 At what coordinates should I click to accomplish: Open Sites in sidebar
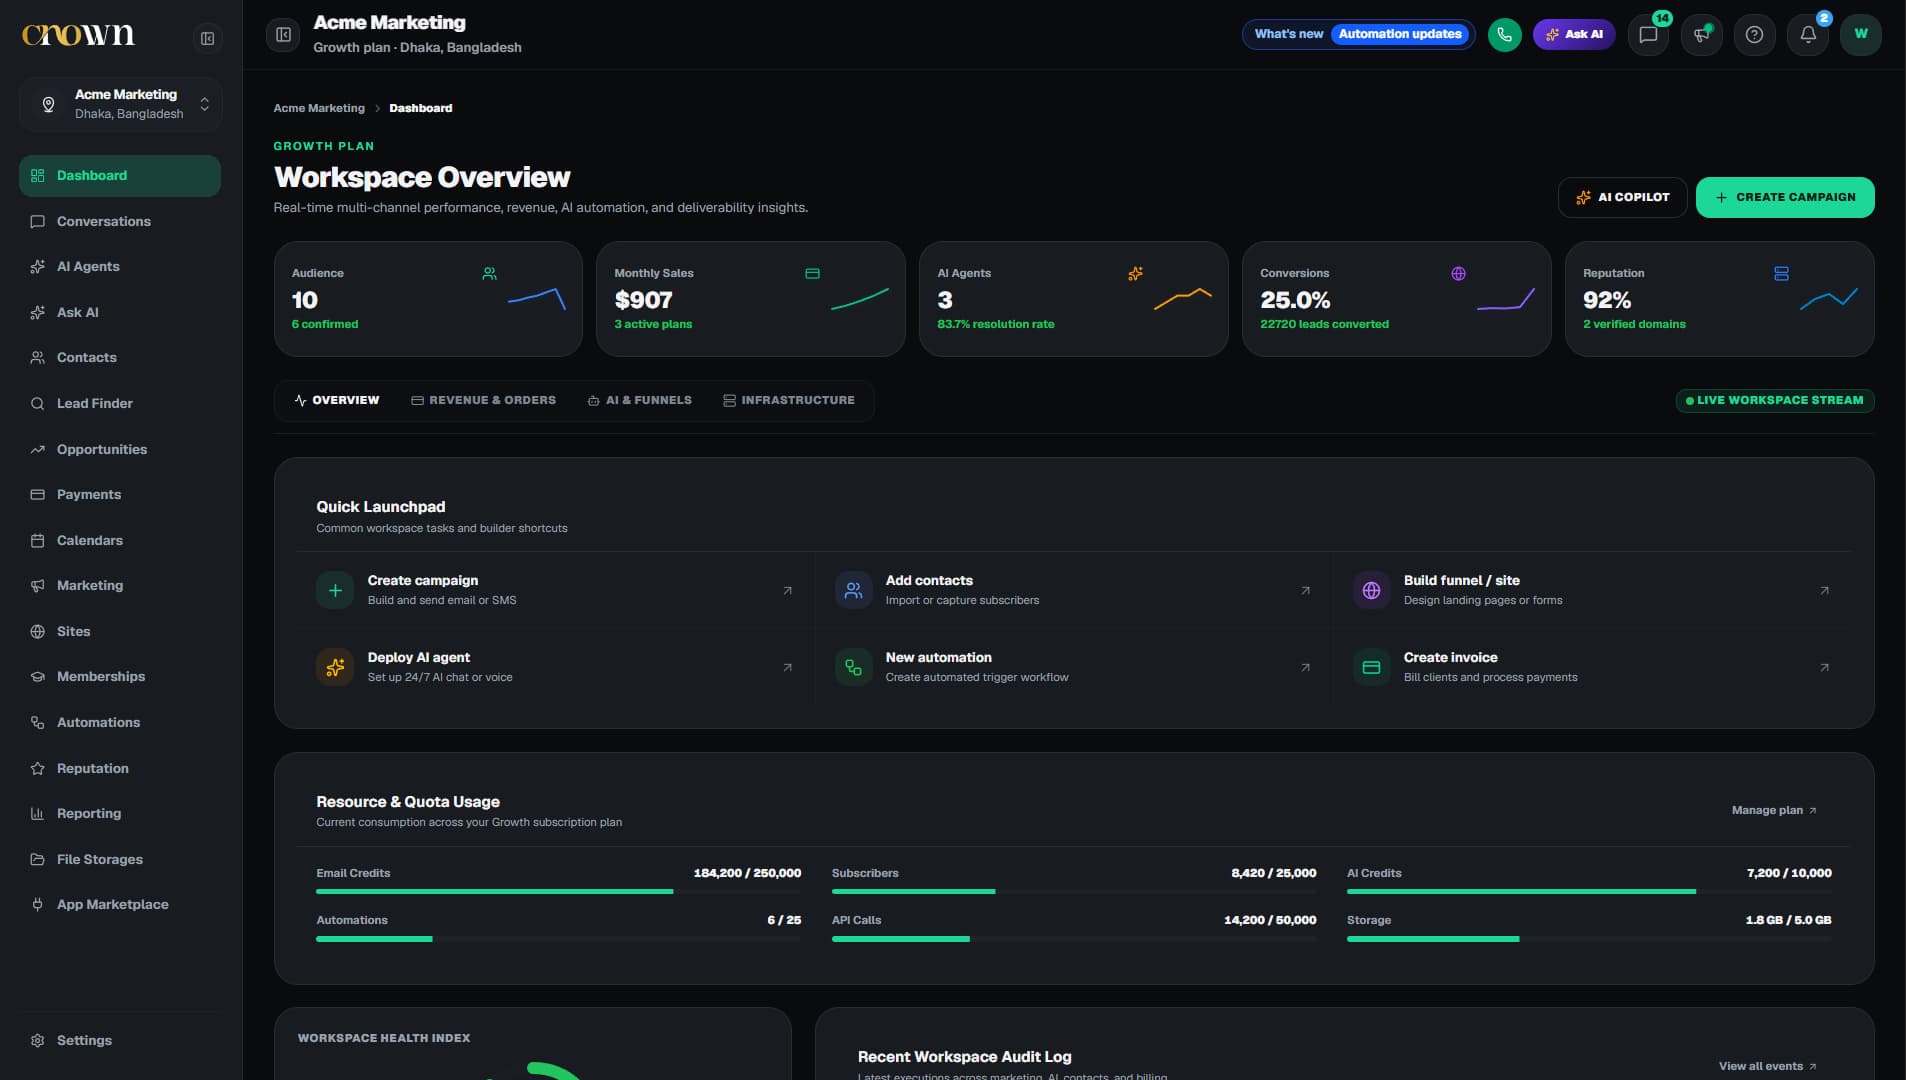click(120, 631)
